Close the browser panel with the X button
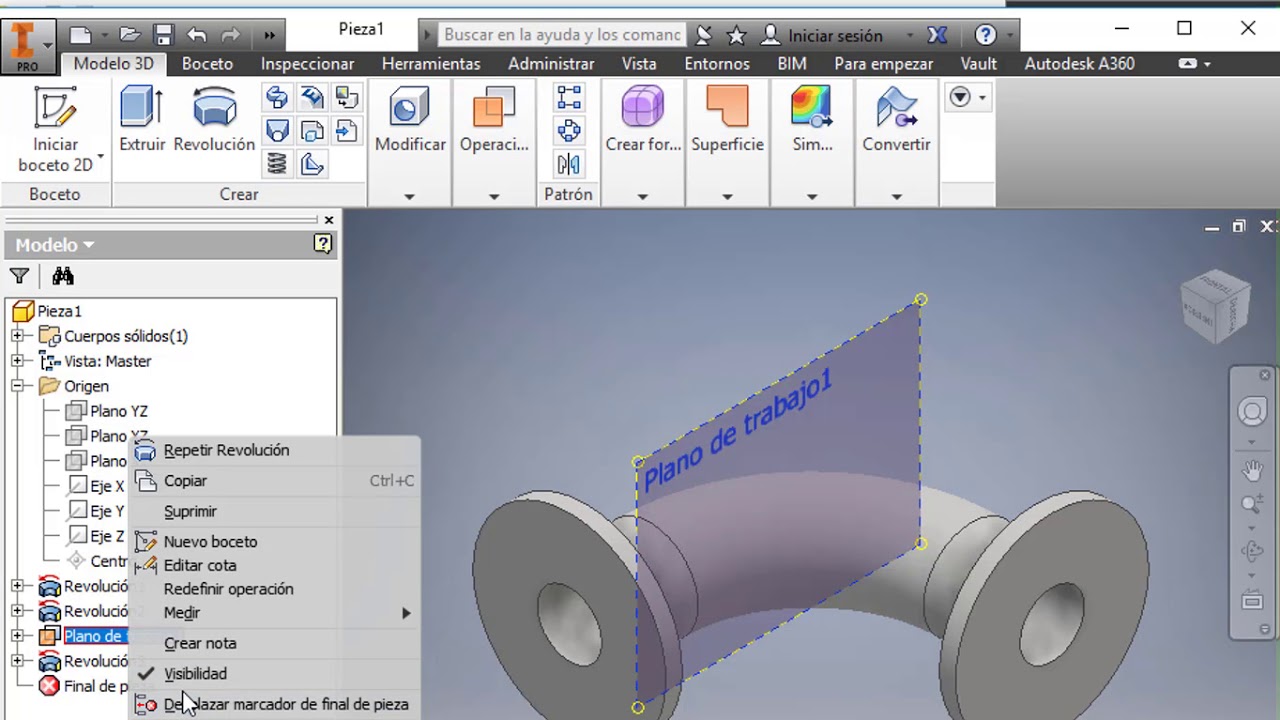 pos(328,220)
